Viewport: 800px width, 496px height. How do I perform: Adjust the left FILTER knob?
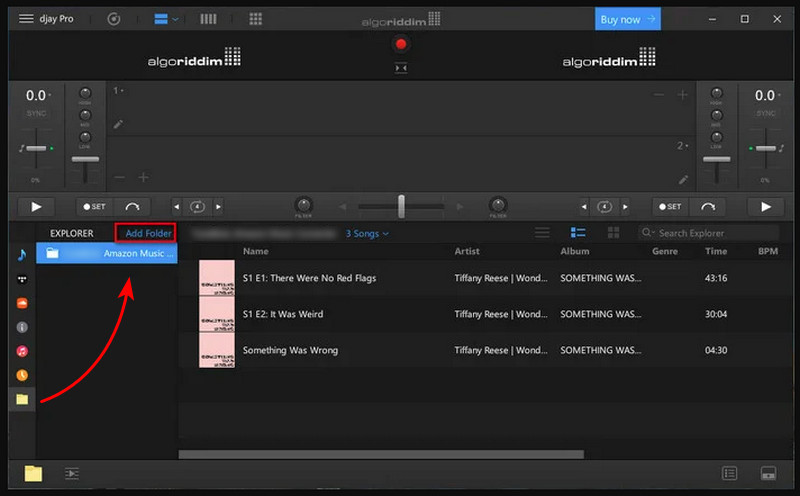click(x=304, y=205)
